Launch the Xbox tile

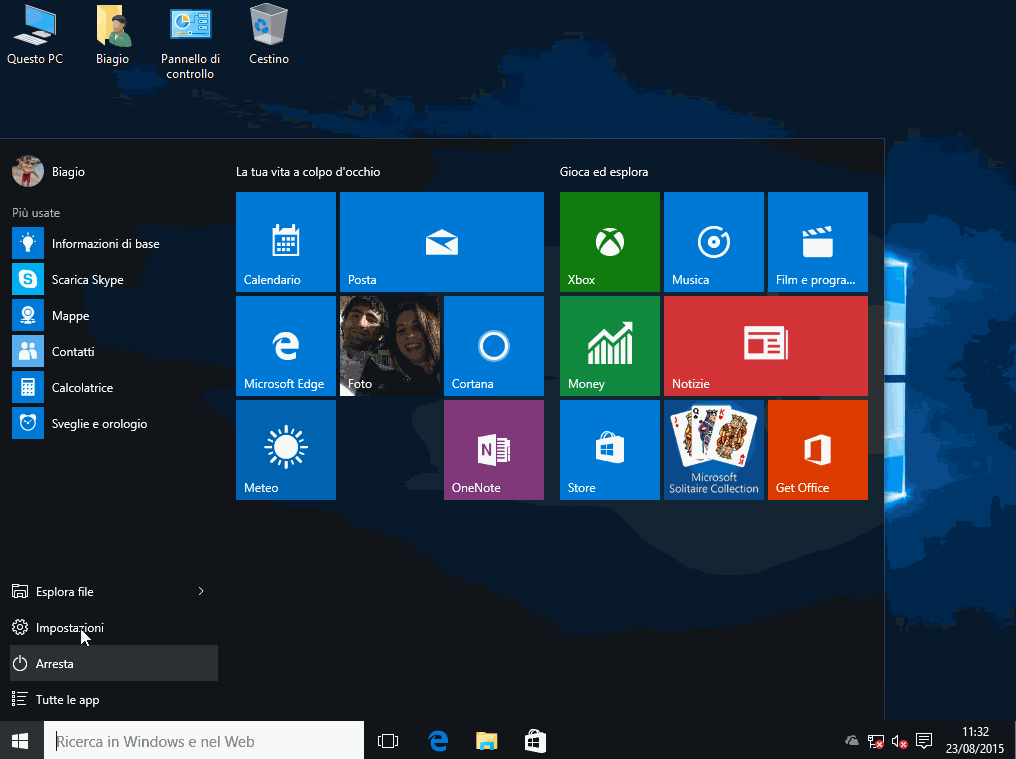pos(609,242)
